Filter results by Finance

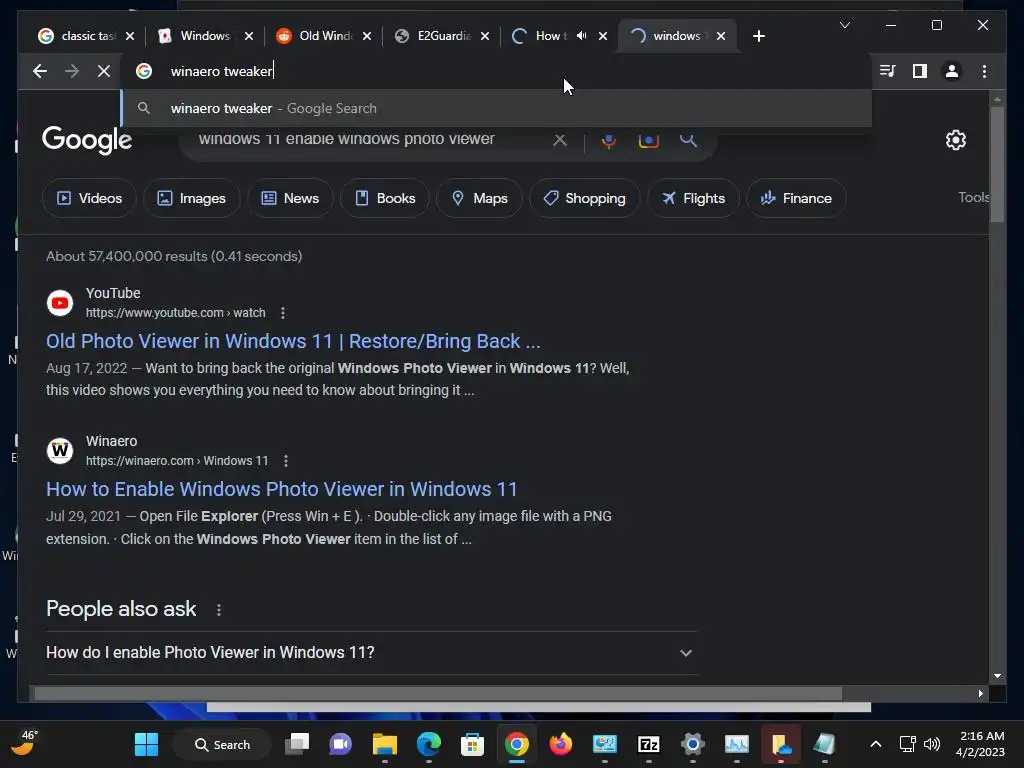[x=796, y=198]
